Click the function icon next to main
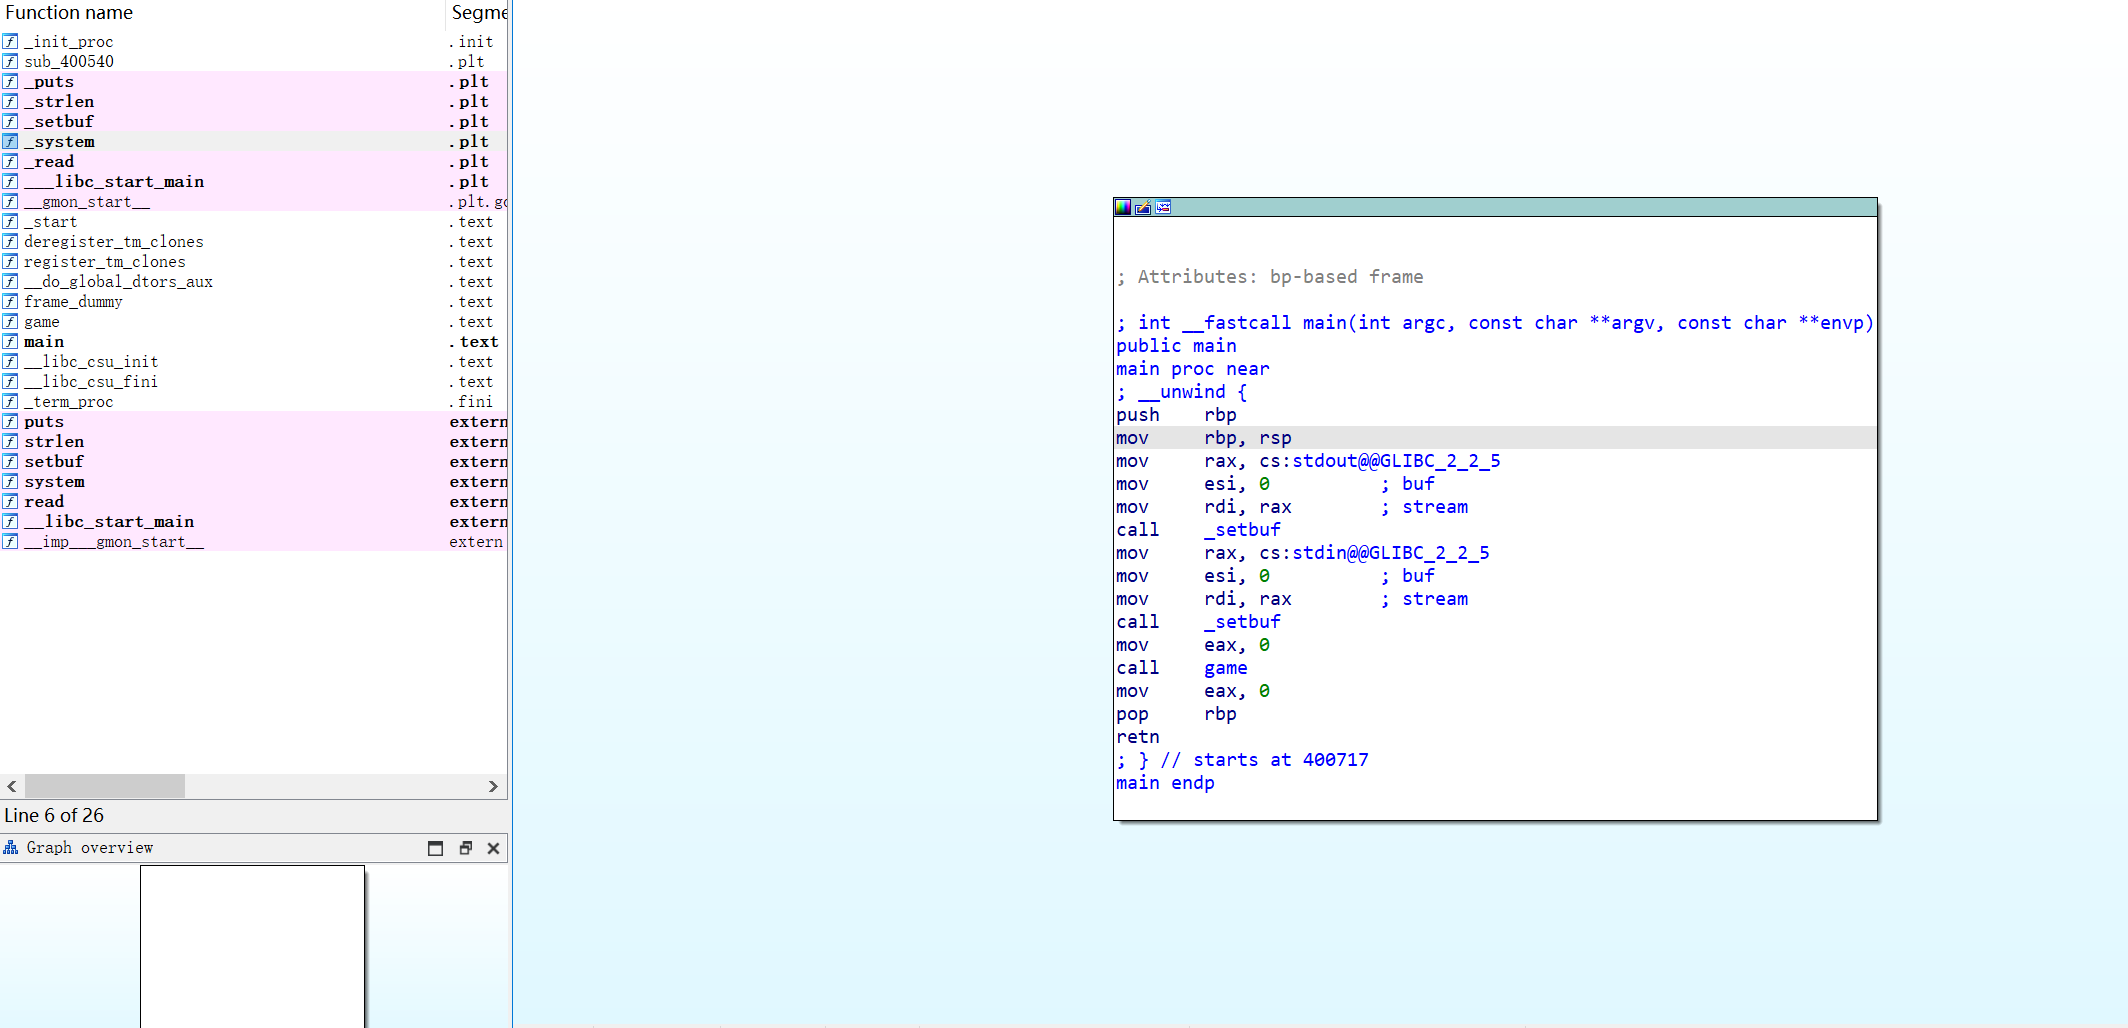The width and height of the screenshot is (2128, 1028). (x=10, y=342)
